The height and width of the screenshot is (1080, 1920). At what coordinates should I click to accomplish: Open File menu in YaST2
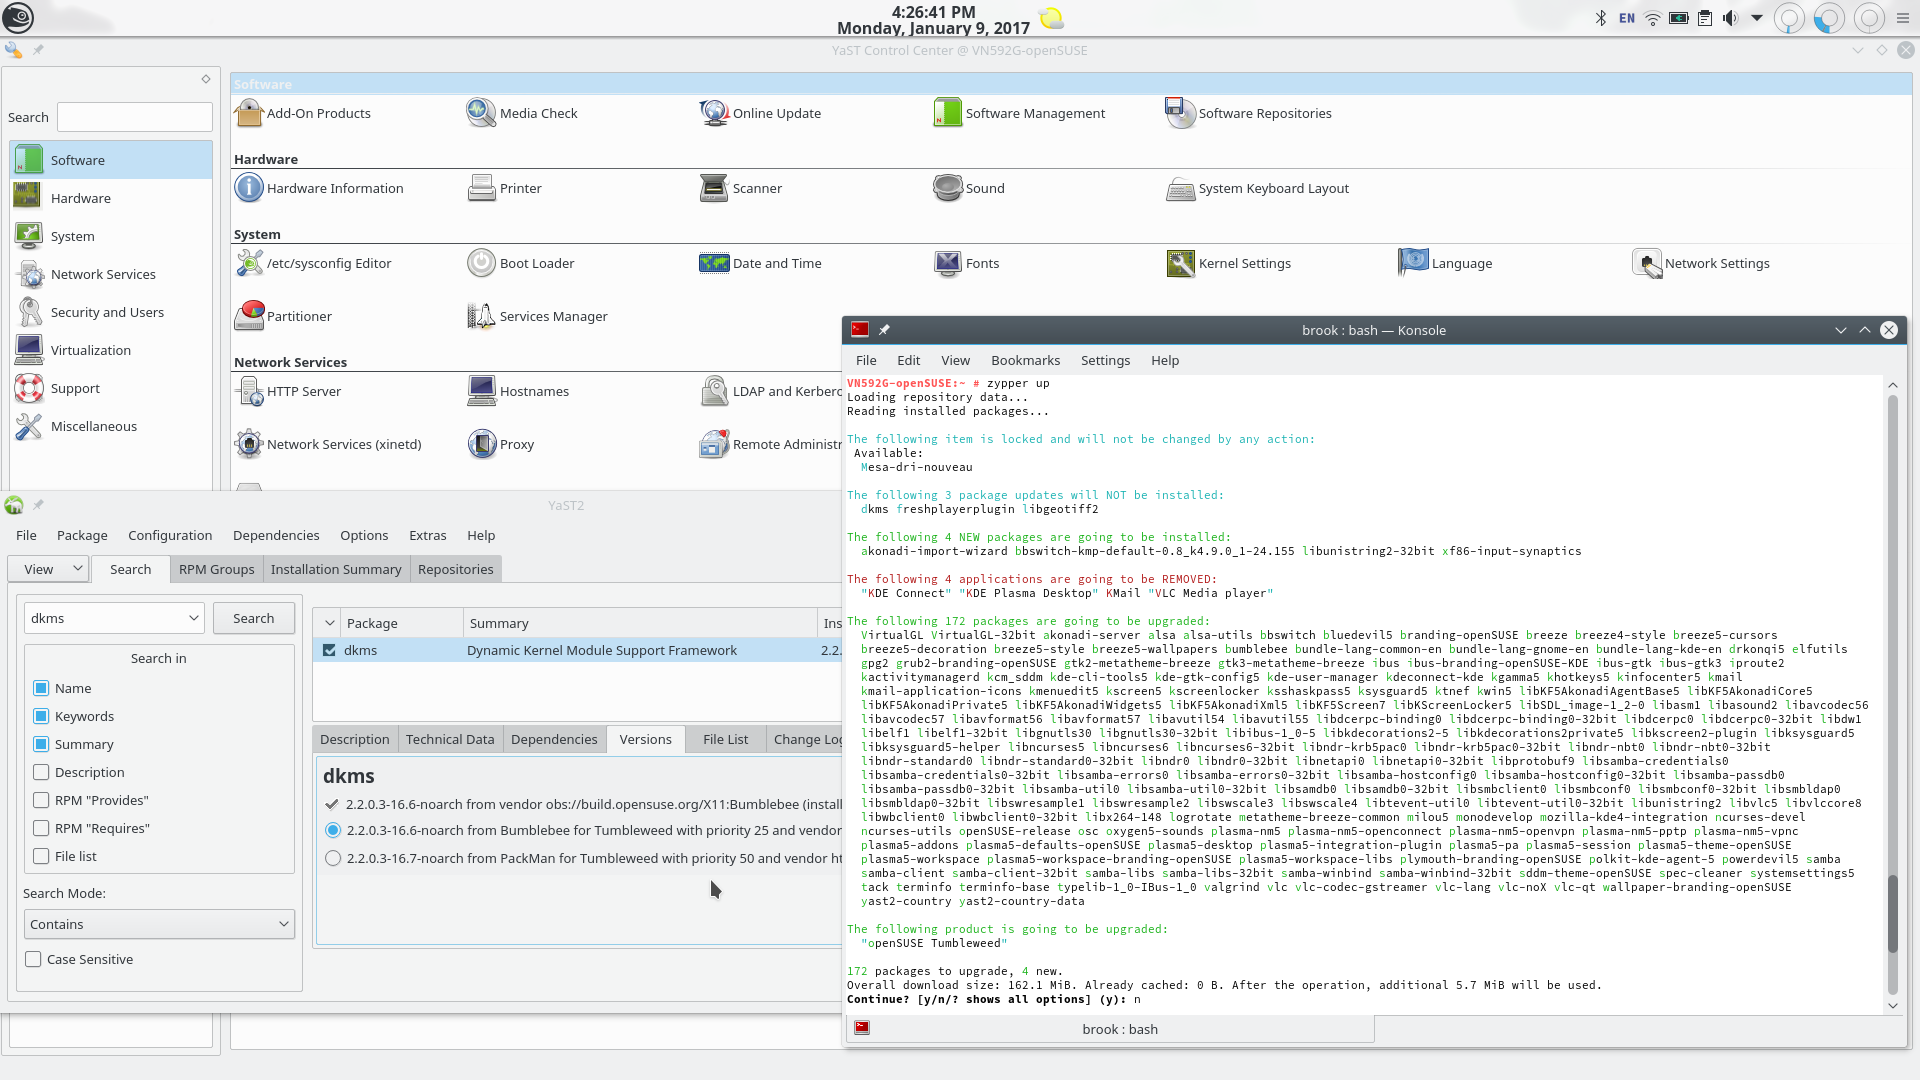tap(26, 535)
